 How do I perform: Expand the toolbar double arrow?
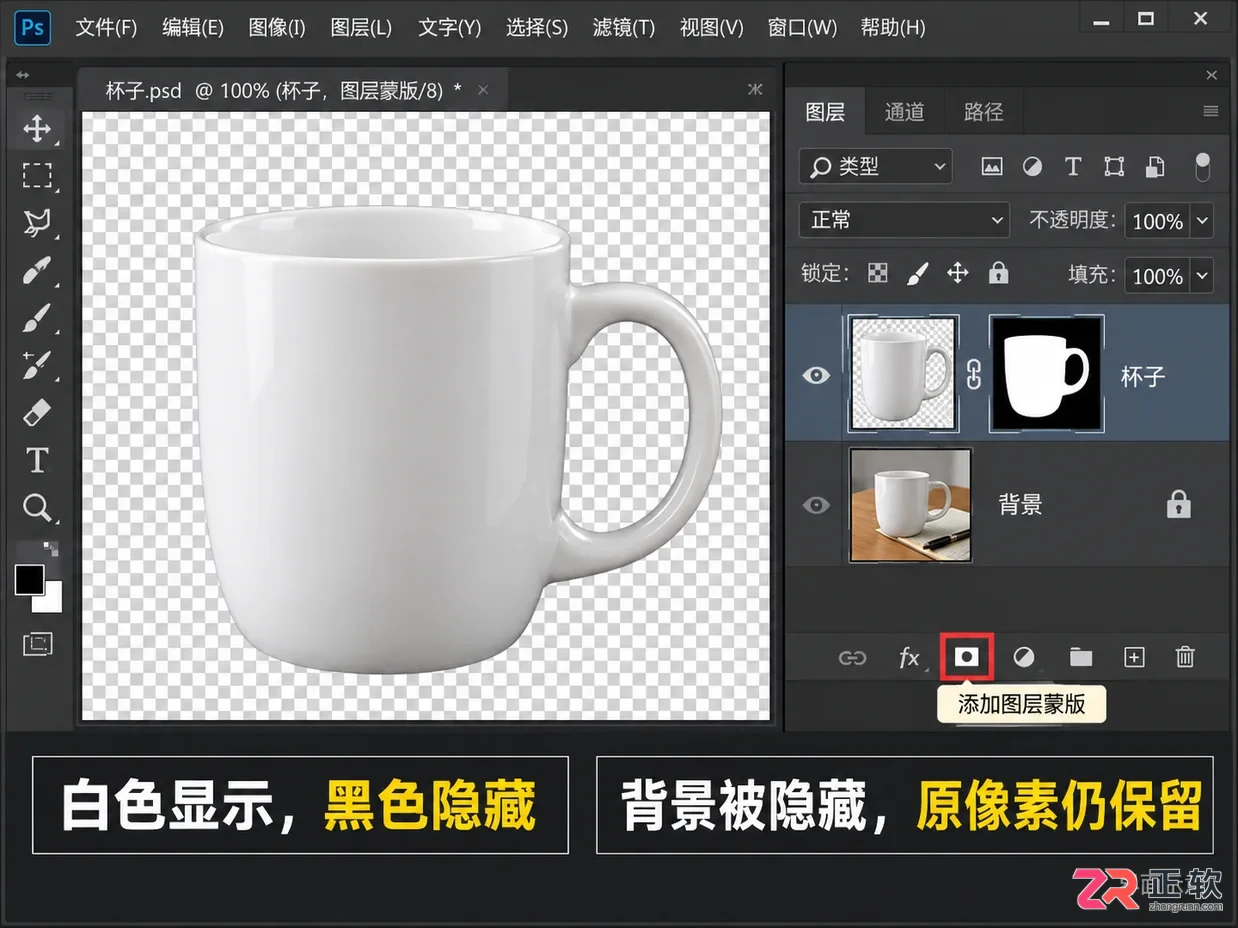coord(22,75)
